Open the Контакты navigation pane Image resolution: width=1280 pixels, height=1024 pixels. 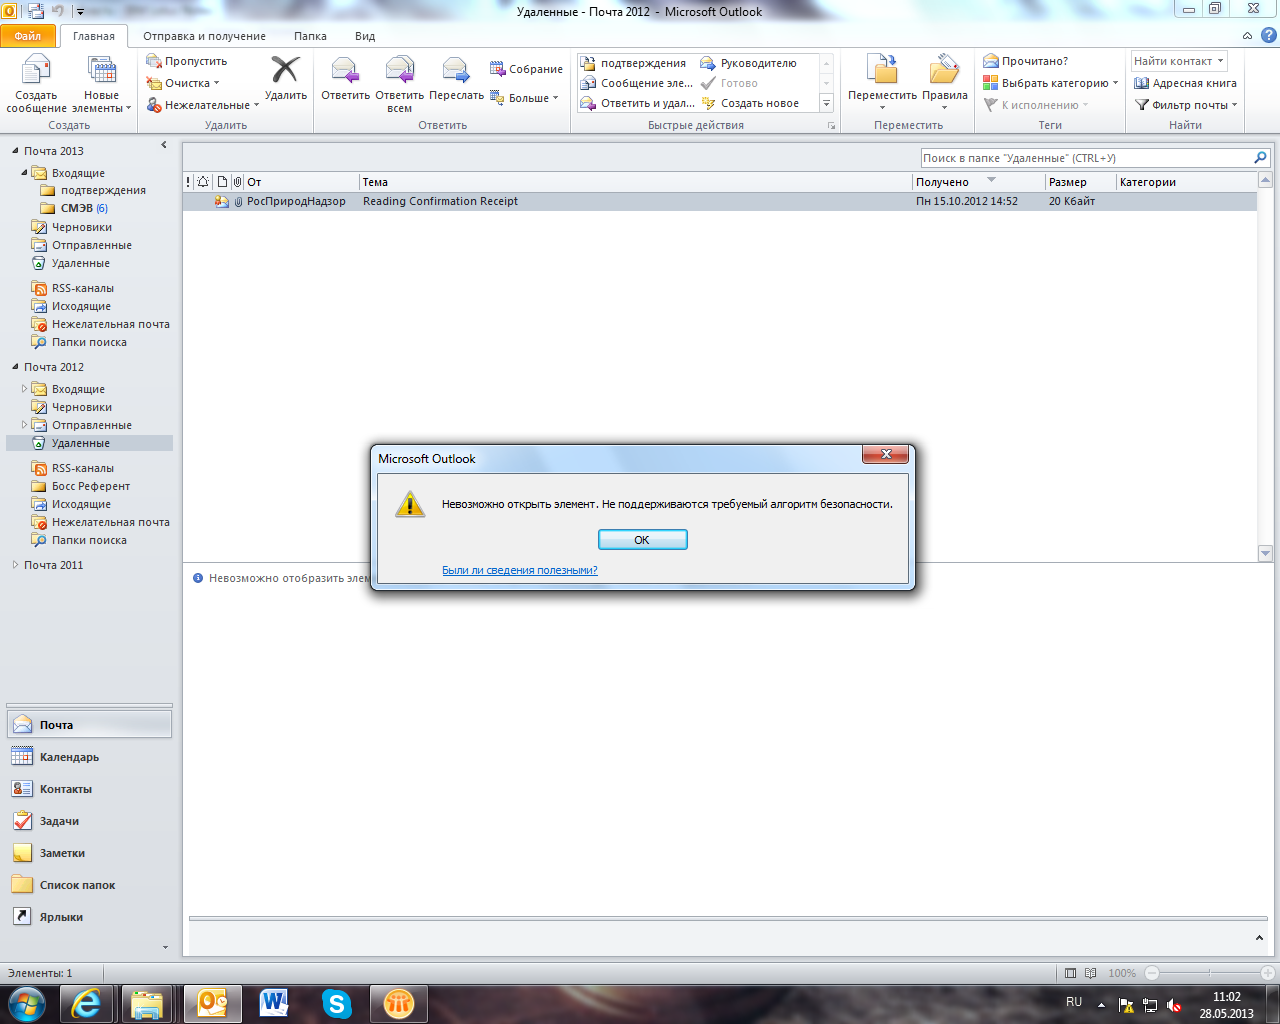[x=89, y=789]
